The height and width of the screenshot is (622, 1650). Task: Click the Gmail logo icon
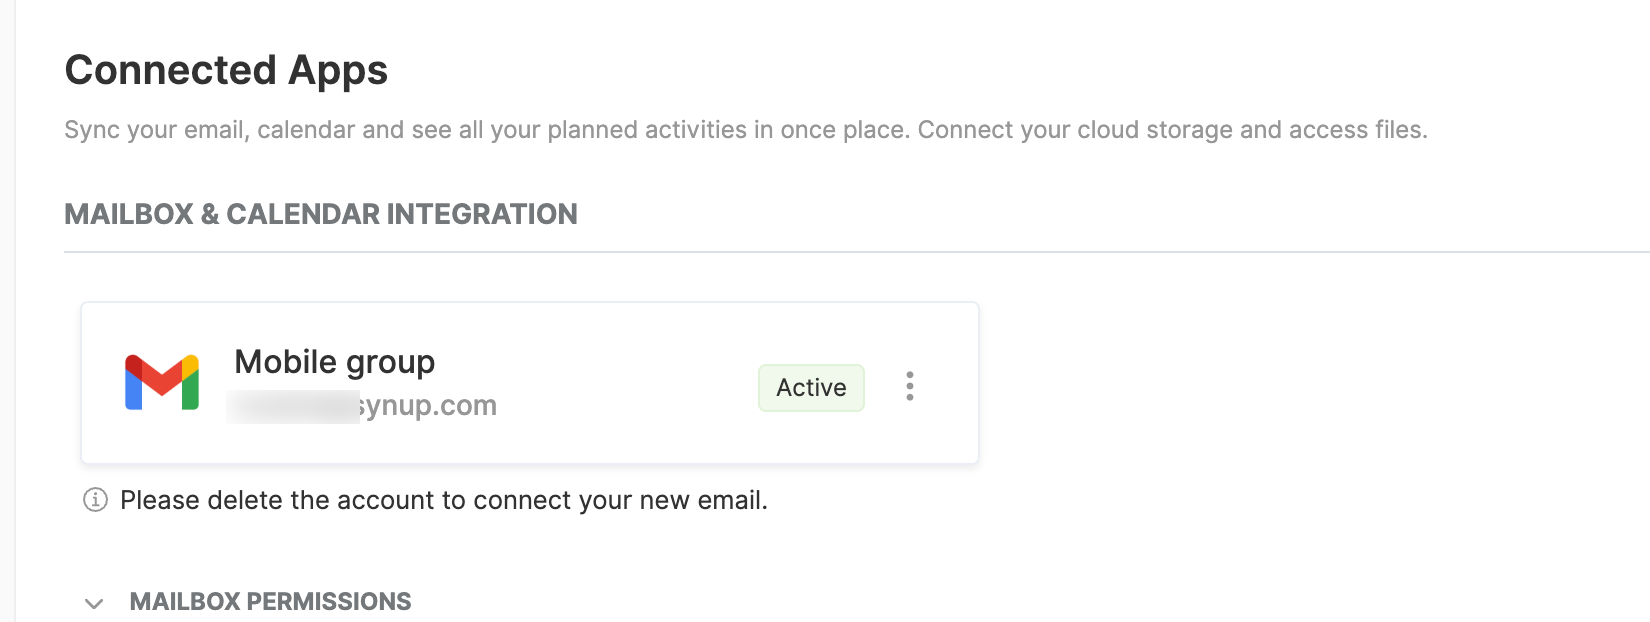point(162,383)
